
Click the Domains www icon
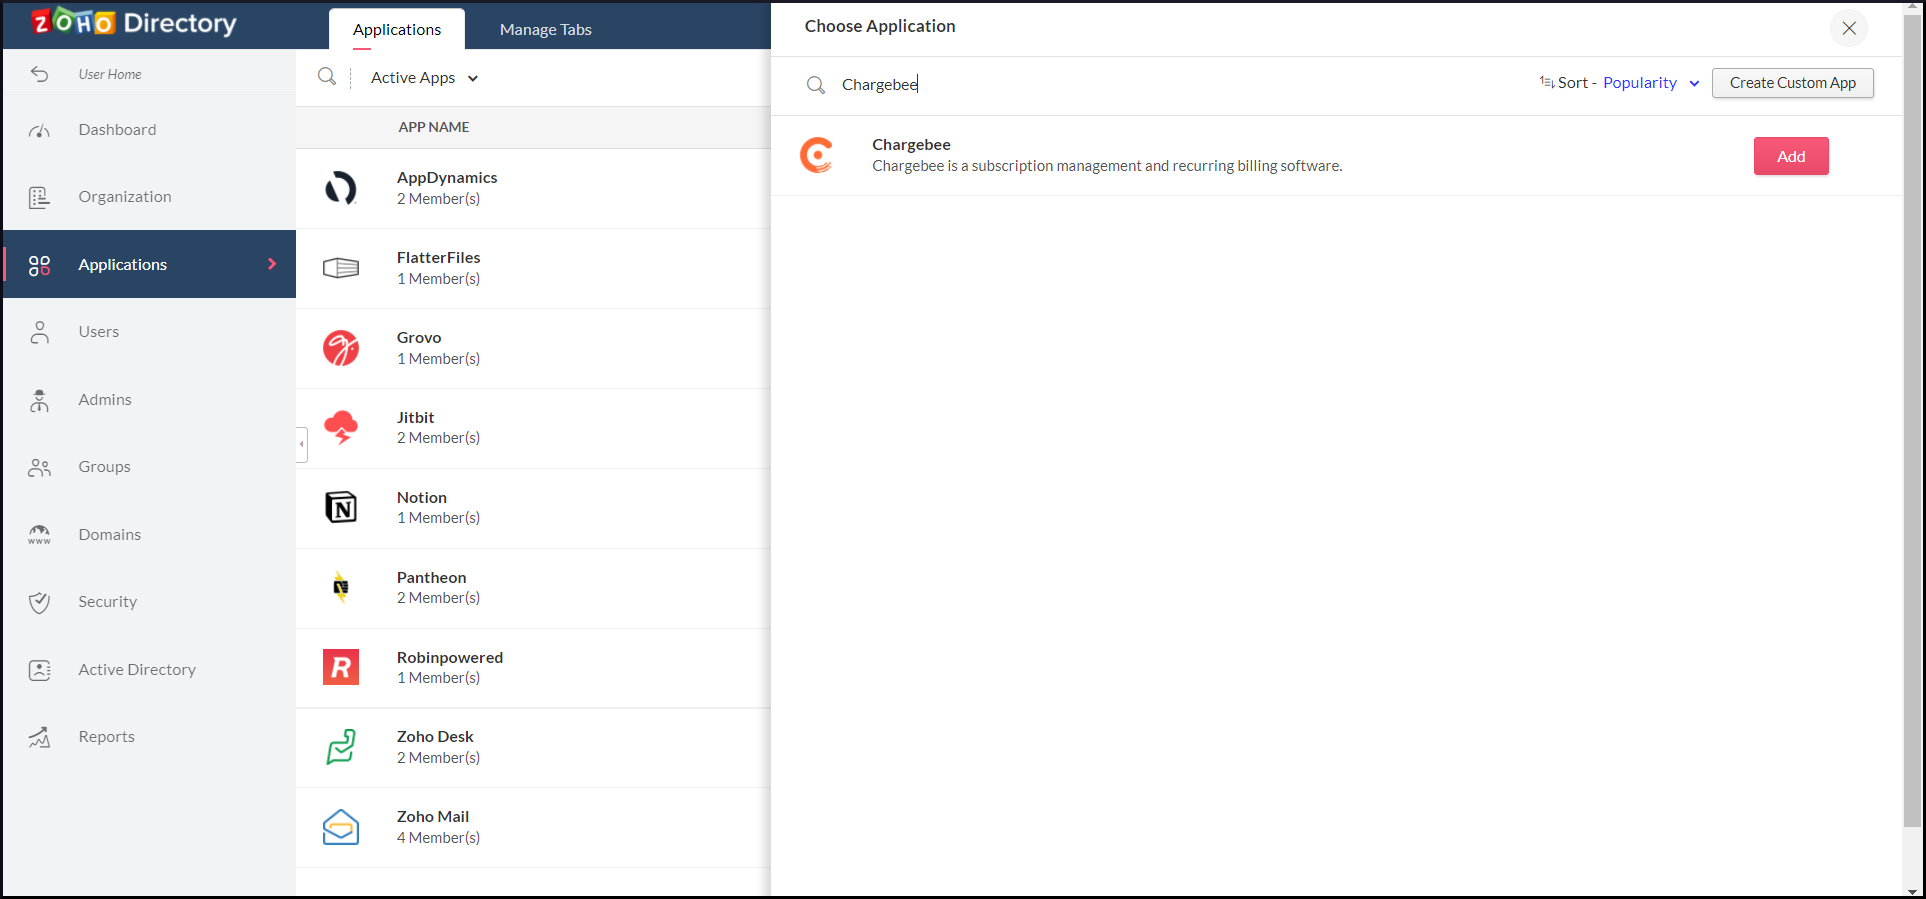point(39,535)
